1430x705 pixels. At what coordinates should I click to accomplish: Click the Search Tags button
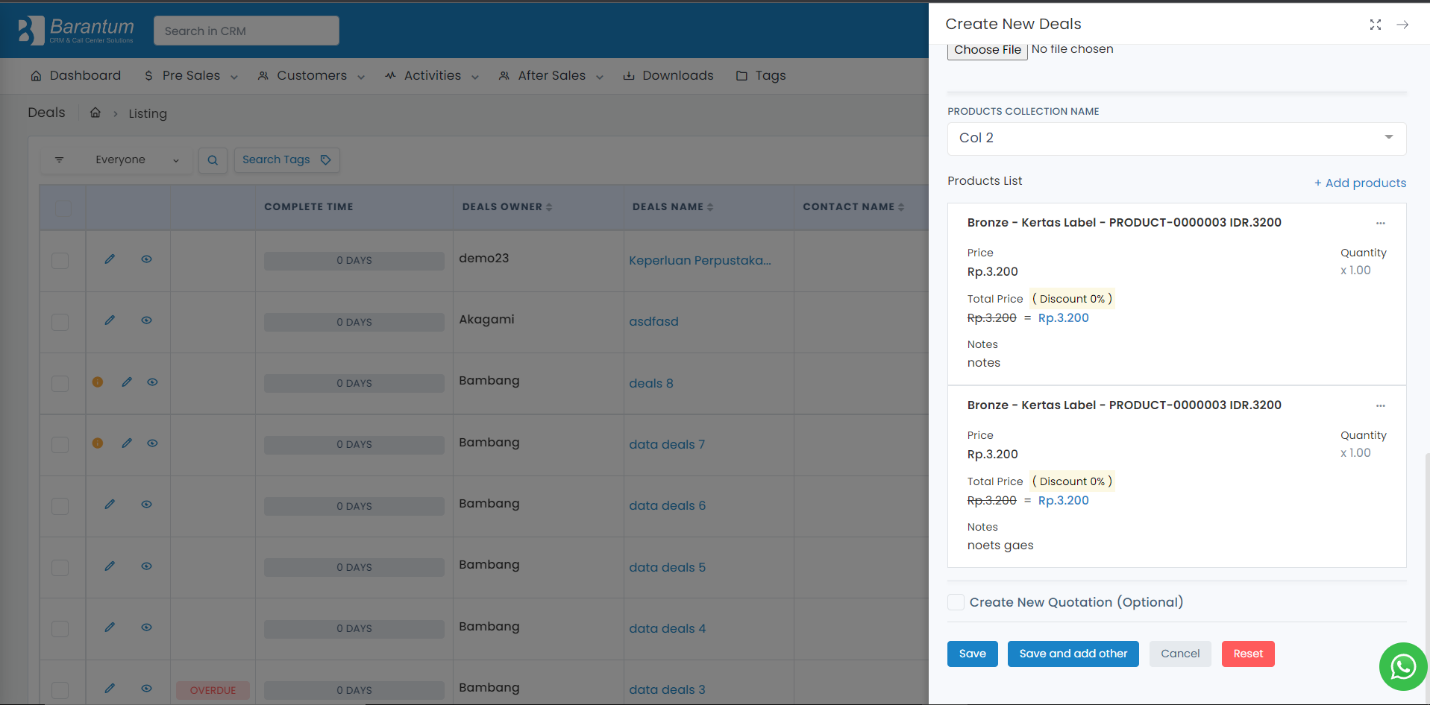(287, 160)
